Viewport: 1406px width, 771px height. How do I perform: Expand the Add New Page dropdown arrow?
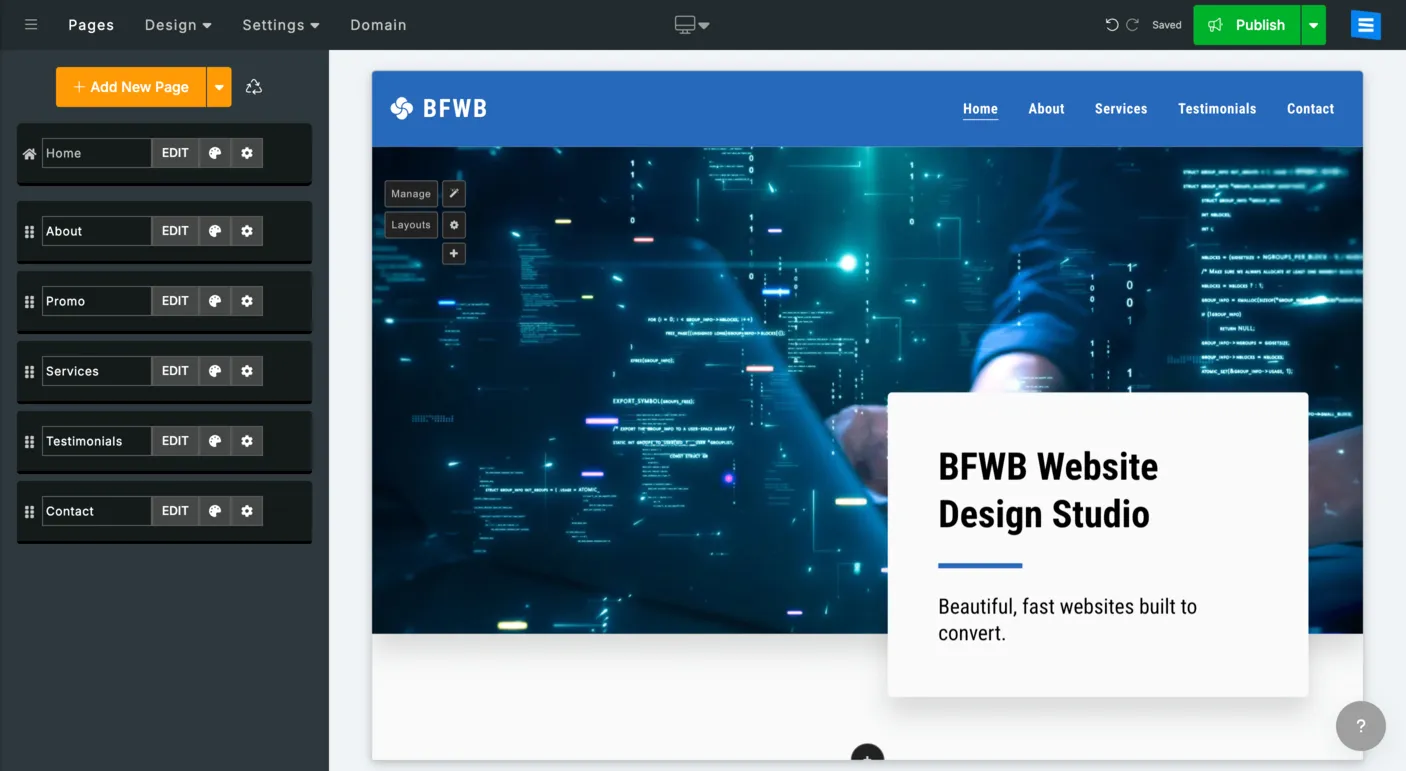(219, 87)
